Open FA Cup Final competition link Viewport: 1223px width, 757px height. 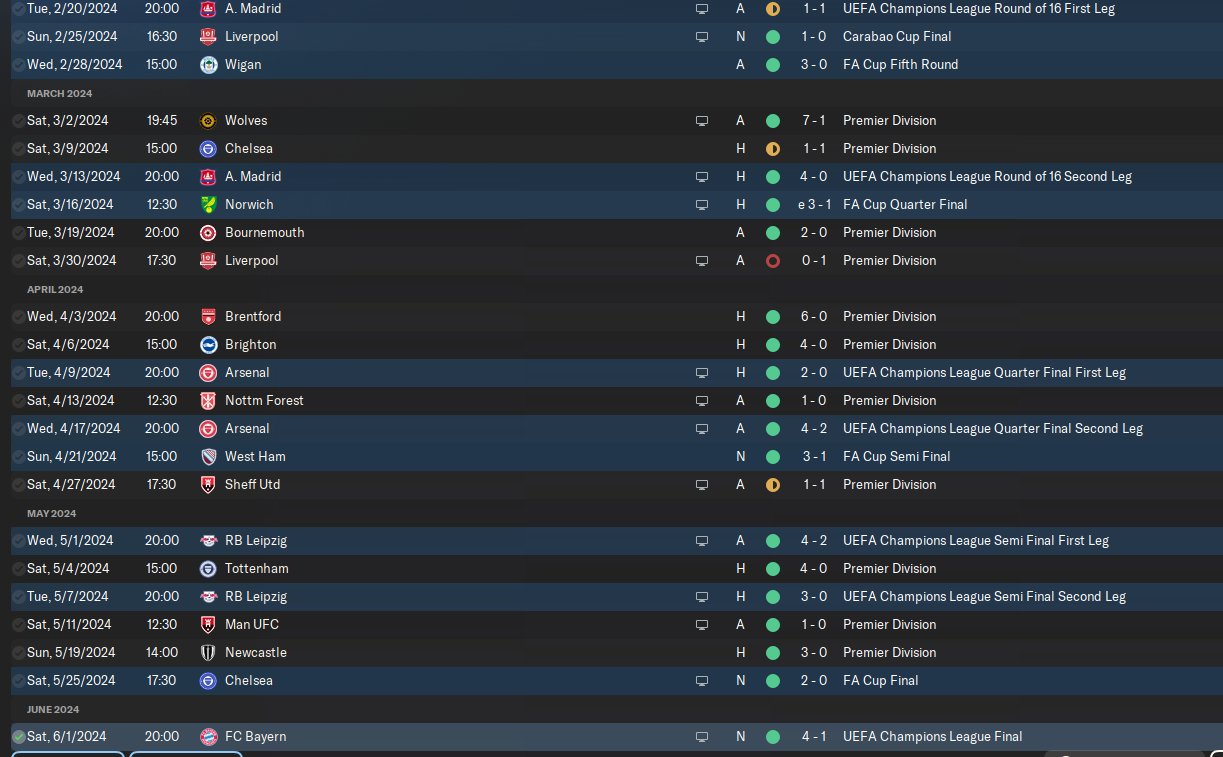pyautogui.click(x=881, y=681)
